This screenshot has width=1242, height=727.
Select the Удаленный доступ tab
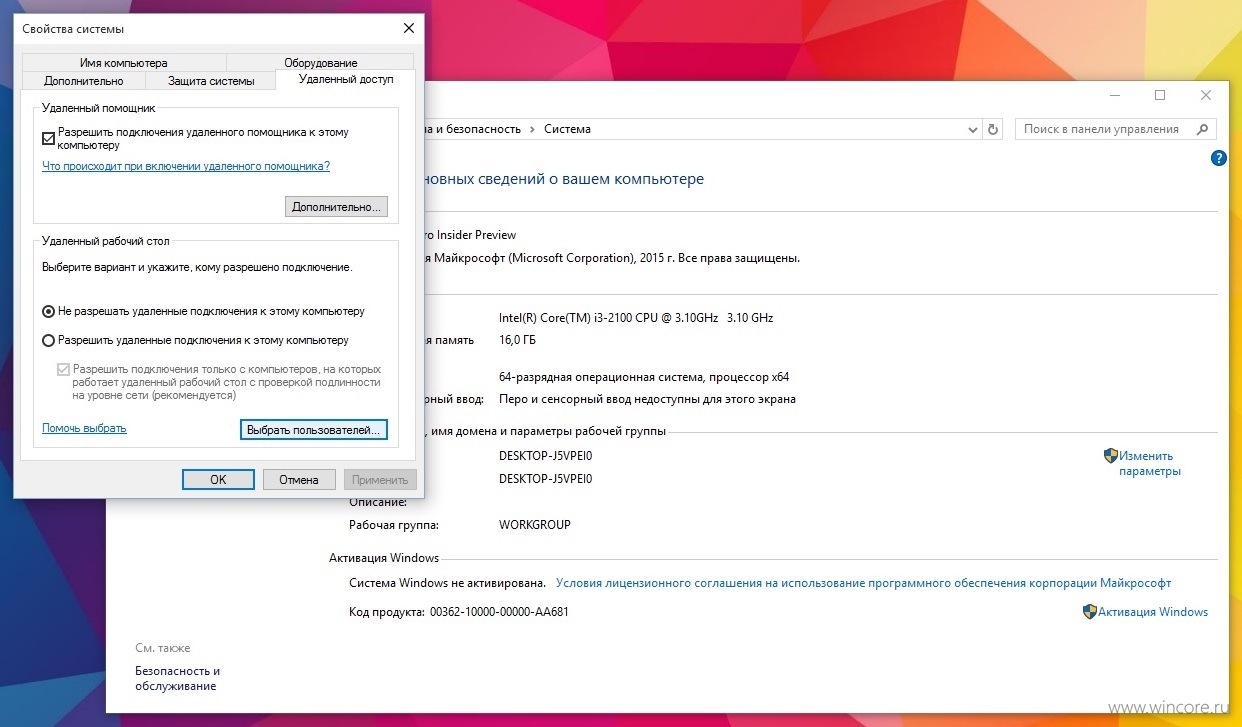click(346, 79)
